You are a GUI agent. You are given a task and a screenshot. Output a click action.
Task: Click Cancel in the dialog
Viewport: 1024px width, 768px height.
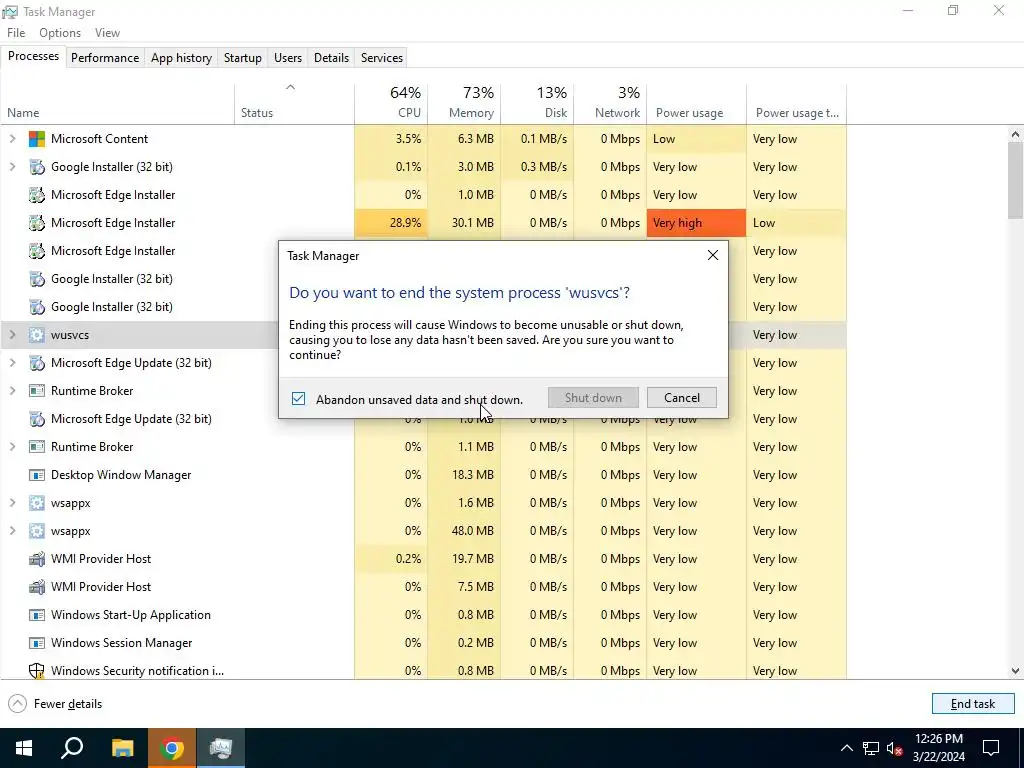(x=682, y=398)
